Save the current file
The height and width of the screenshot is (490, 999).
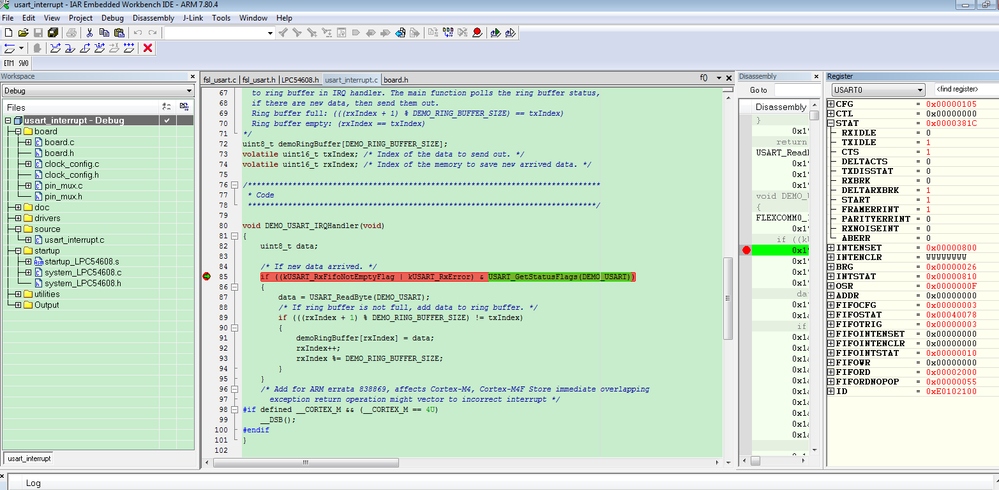coord(38,32)
